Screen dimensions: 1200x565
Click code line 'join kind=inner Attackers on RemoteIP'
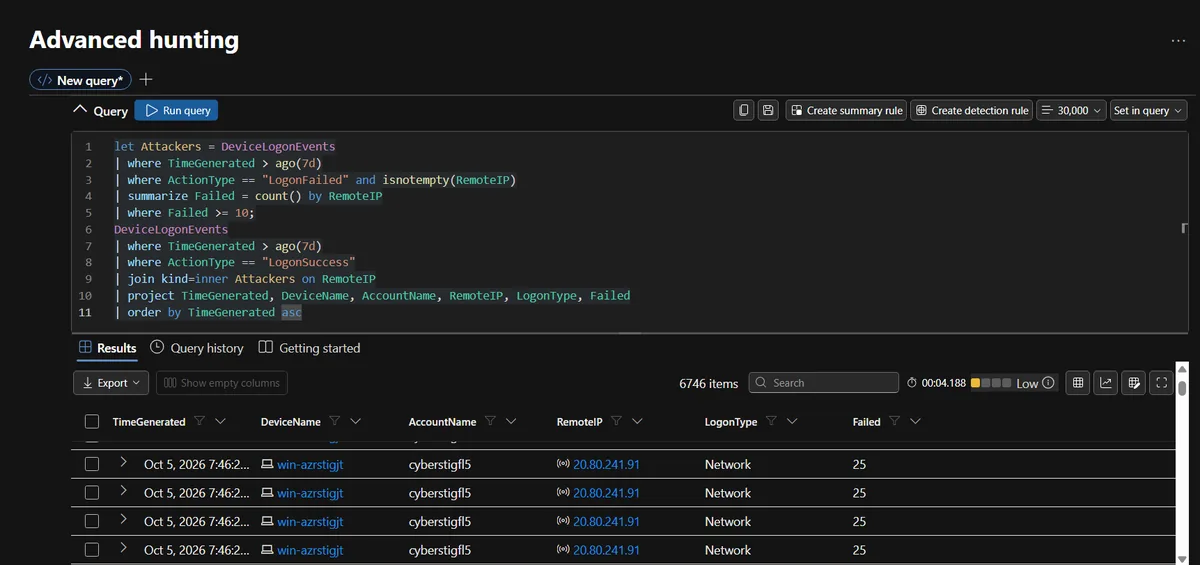[245, 279]
